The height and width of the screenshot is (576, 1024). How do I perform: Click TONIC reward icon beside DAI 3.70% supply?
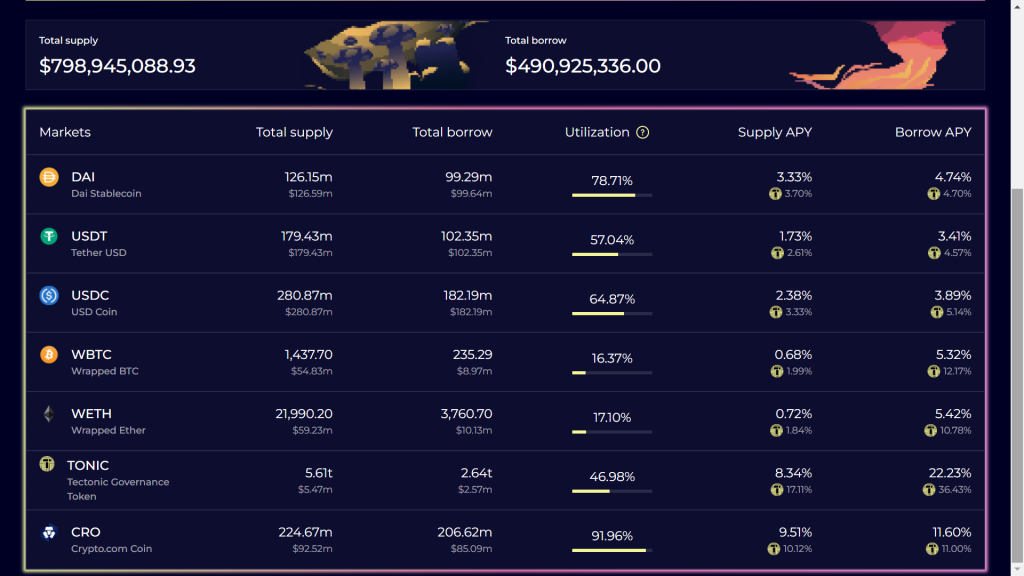click(775, 193)
